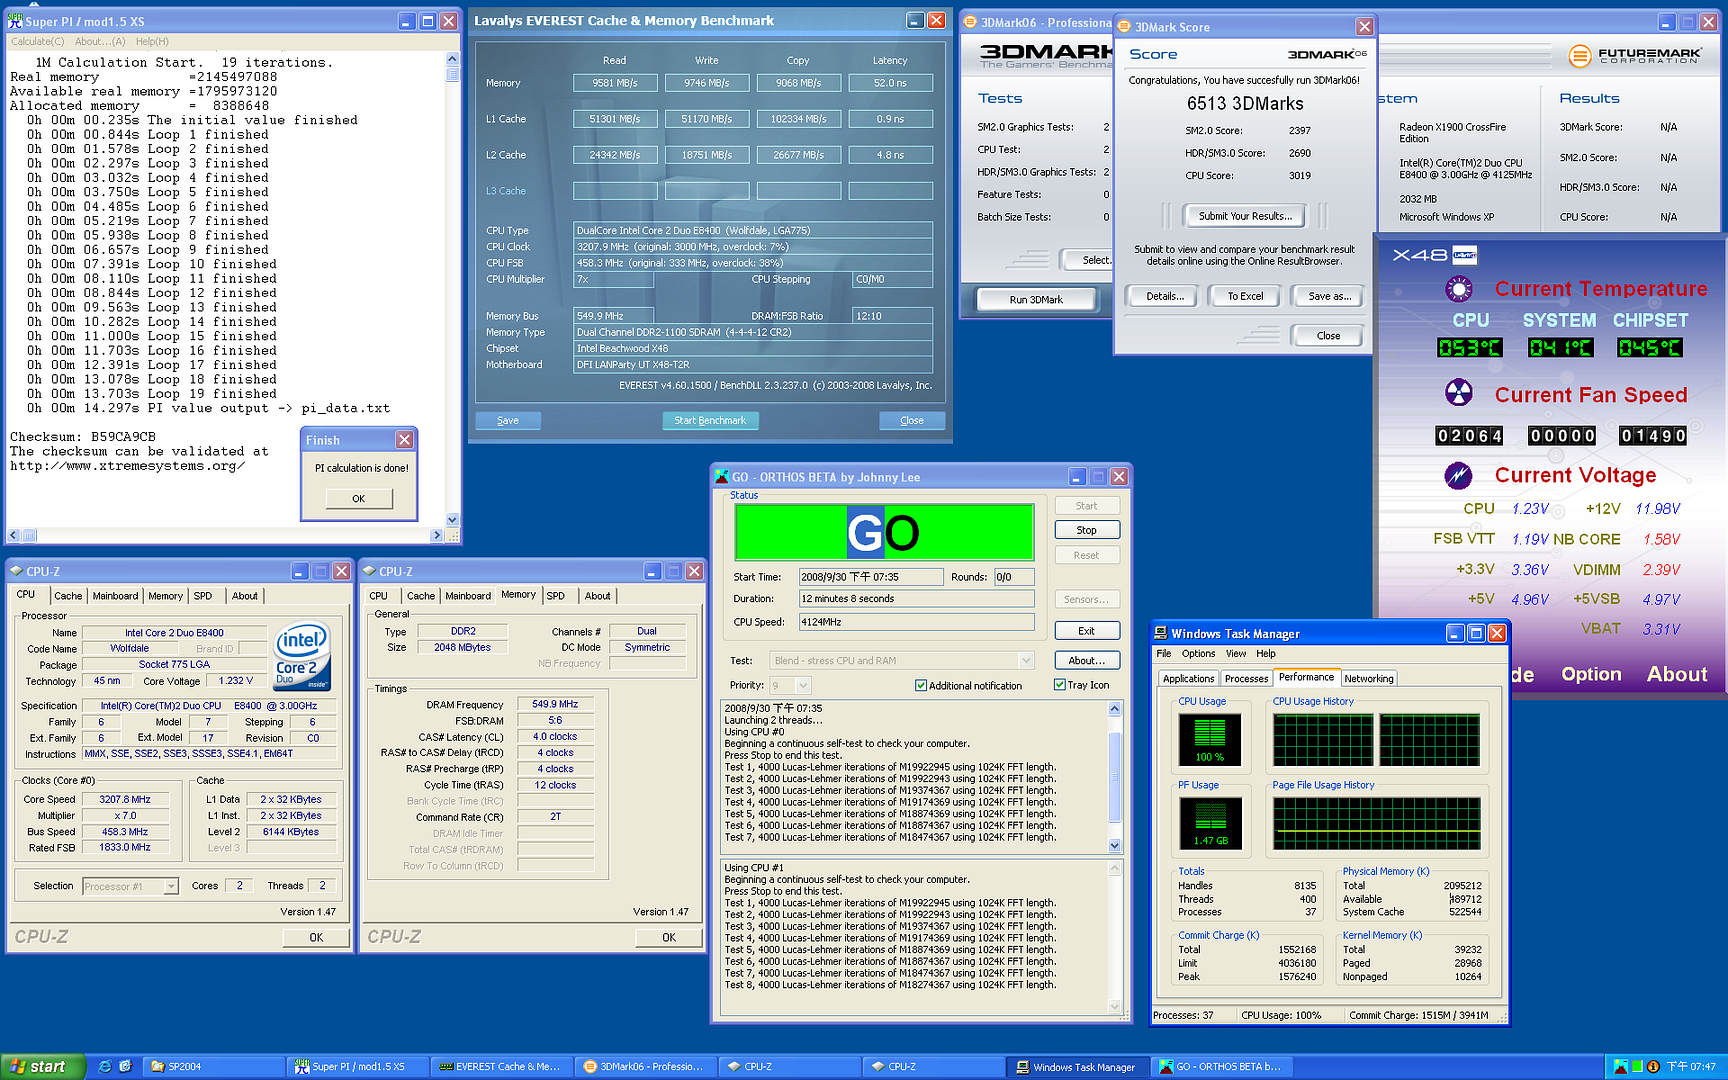Open Task Manager View menu
The image size is (1728, 1080).
pos(1236,653)
